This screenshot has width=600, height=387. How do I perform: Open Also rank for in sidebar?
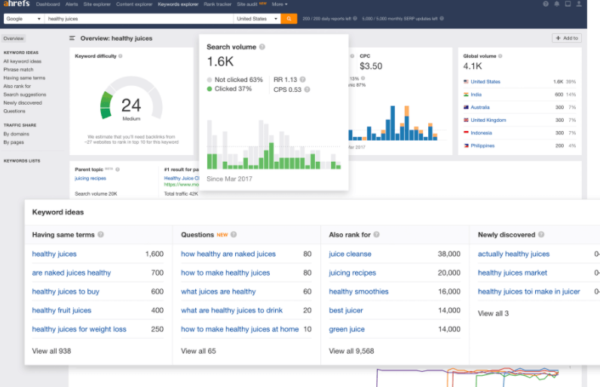(x=17, y=86)
